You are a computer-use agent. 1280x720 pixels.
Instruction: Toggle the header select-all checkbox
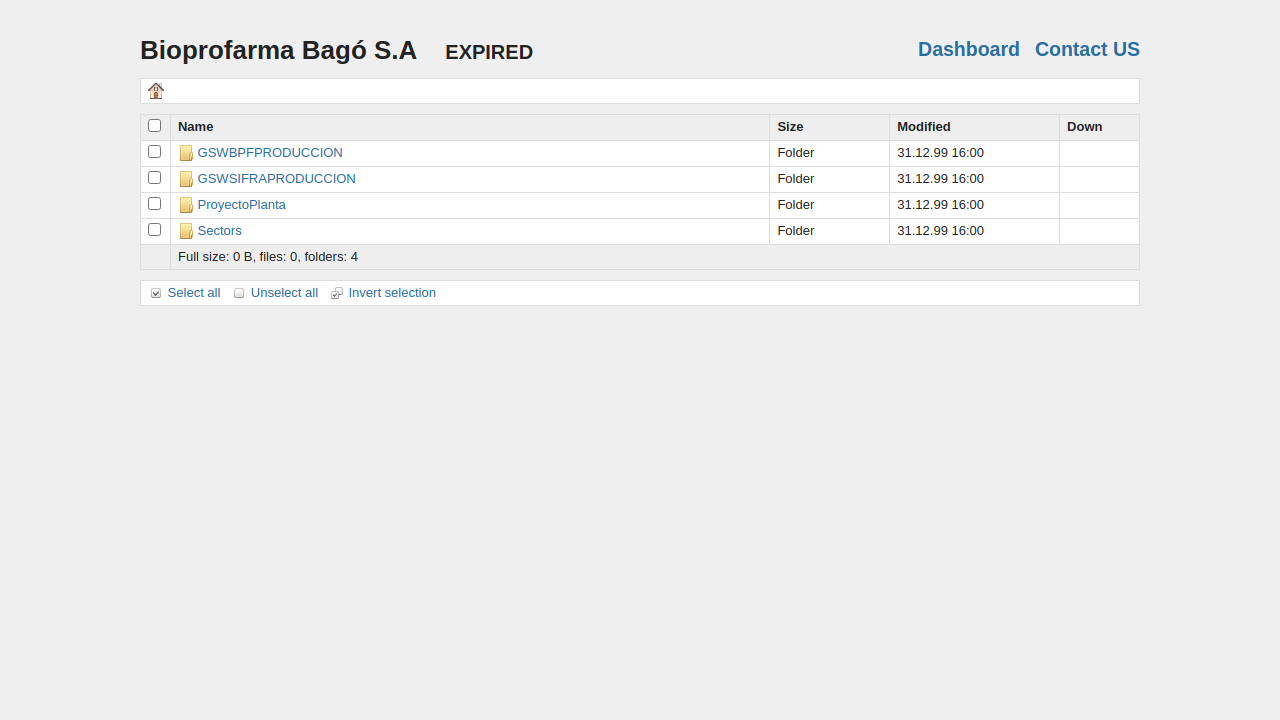(x=154, y=126)
